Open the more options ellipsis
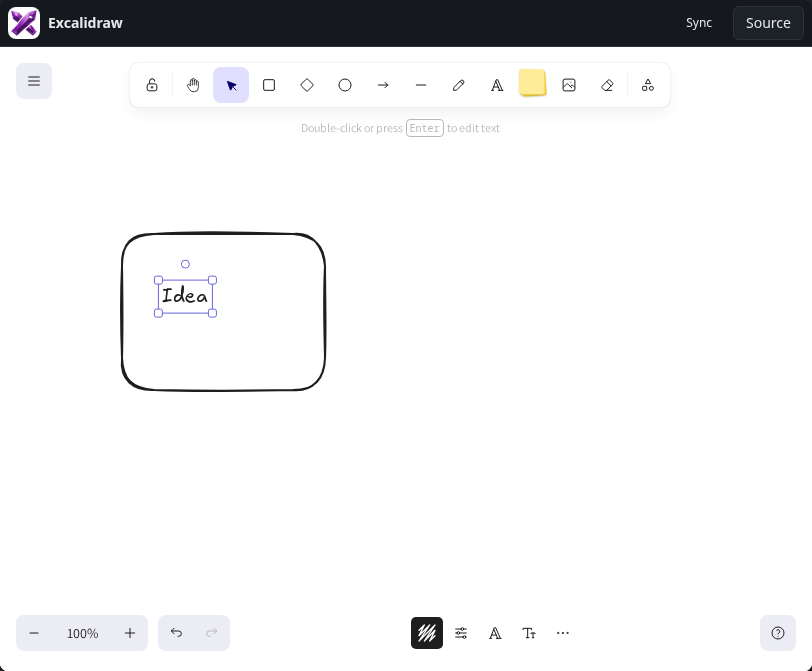This screenshot has width=812, height=671. click(x=563, y=633)
